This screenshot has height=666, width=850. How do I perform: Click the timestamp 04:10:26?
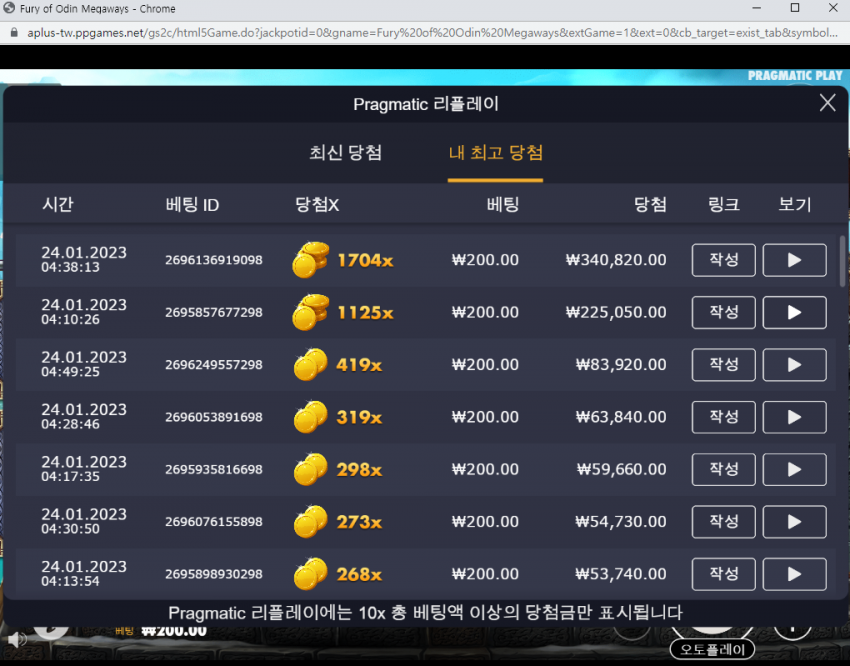pyautogui.click(x=70, y=320)
